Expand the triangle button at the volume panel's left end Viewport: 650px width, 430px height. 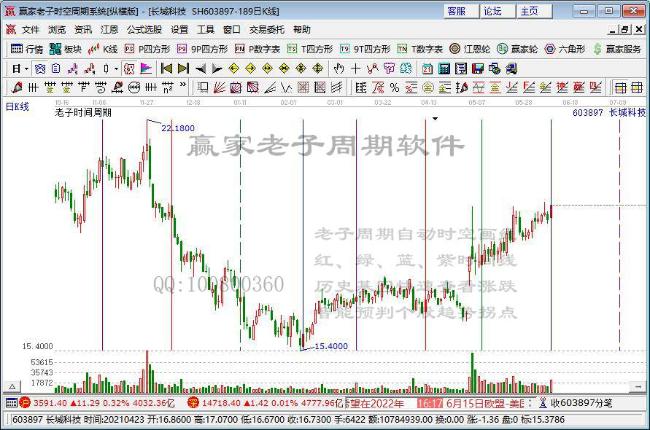point(12,386)
